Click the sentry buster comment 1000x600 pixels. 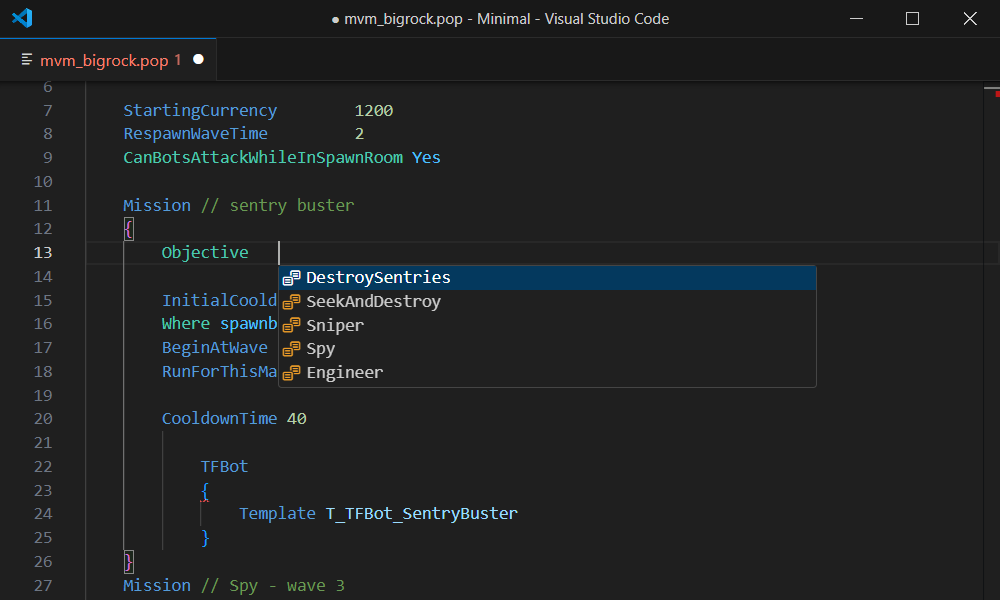[x=277, y=205]
